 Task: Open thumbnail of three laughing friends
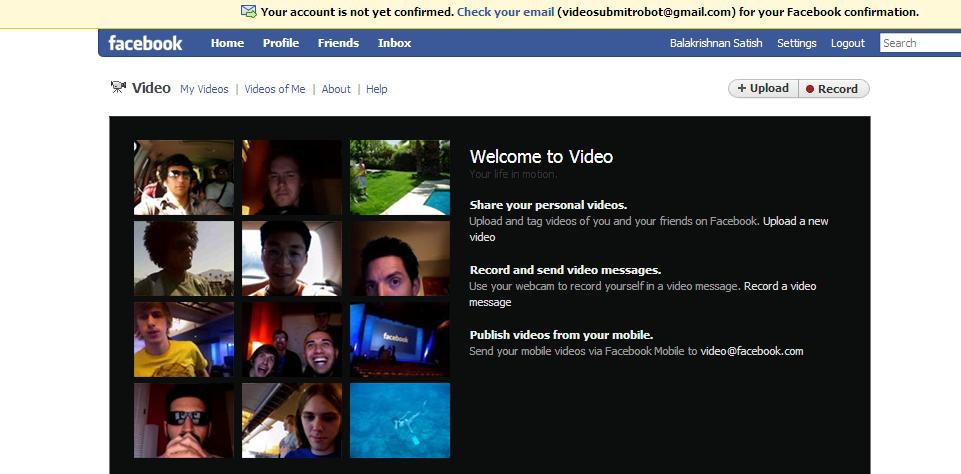pos(292,339)
